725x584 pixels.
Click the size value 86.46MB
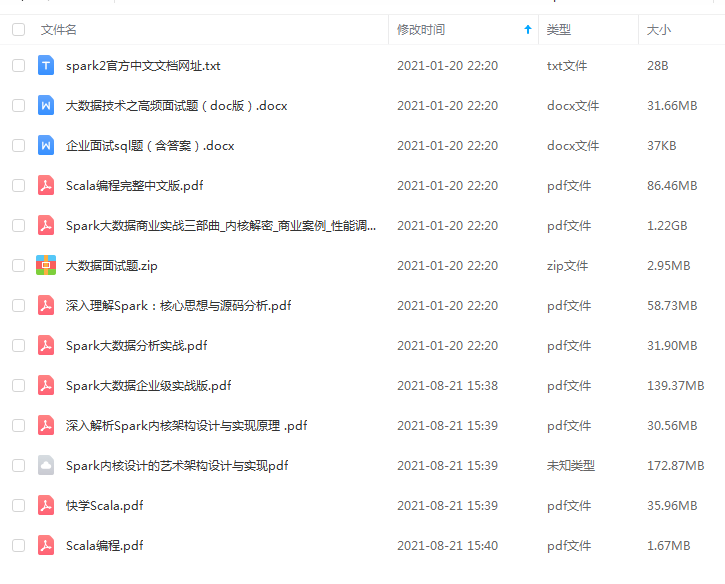click(x=672, y=186)
